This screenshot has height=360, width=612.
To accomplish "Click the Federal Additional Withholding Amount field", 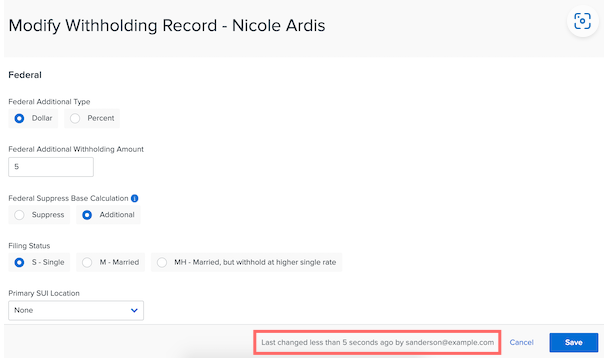I will [x=51, y=167].
